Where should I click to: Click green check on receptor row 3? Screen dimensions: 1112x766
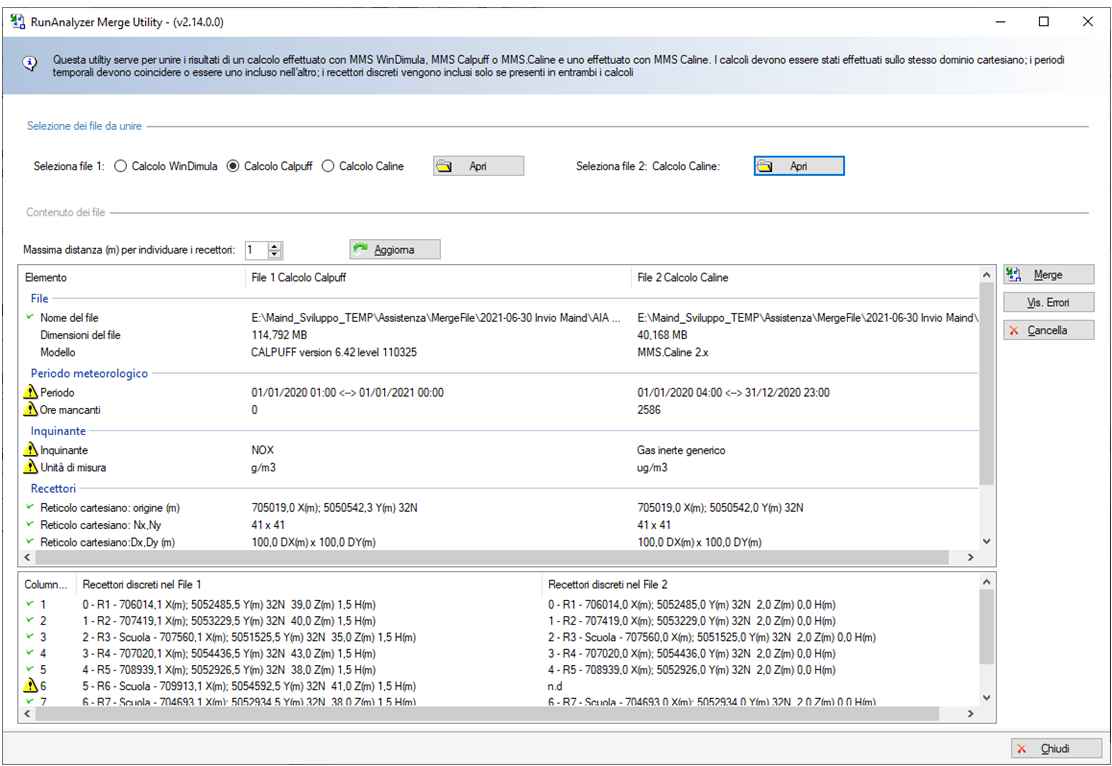click(30, 636)
